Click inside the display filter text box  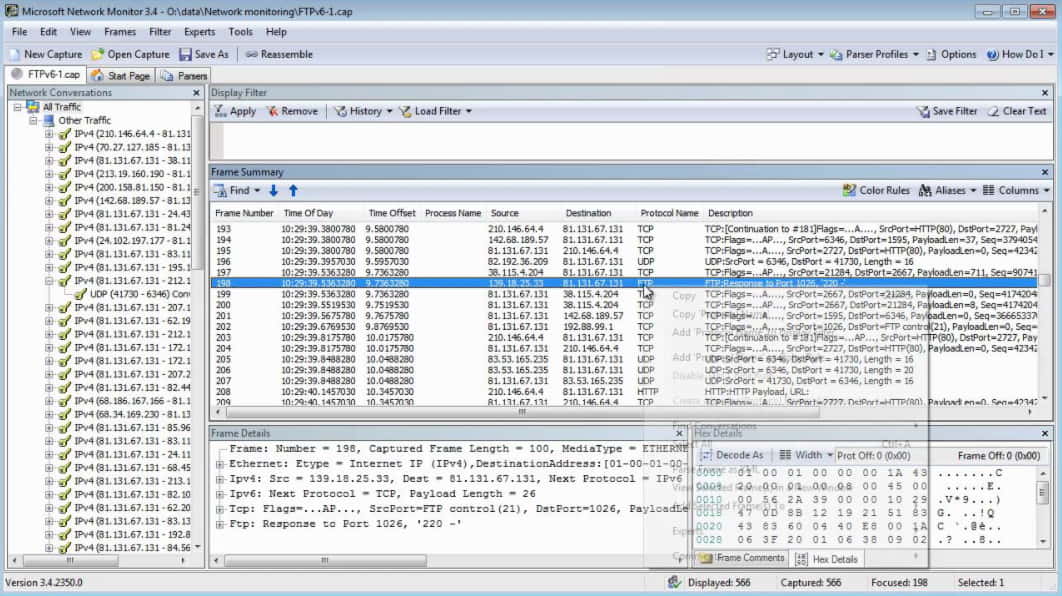(637, 141)
